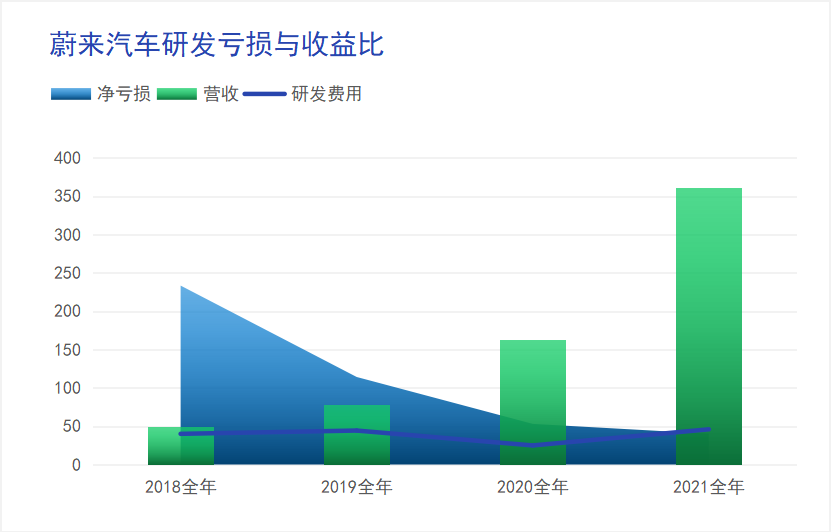This screenshot has height=532, width=831.
Task: Click the 350 y-axis label
Action: [x=67, y=197]
